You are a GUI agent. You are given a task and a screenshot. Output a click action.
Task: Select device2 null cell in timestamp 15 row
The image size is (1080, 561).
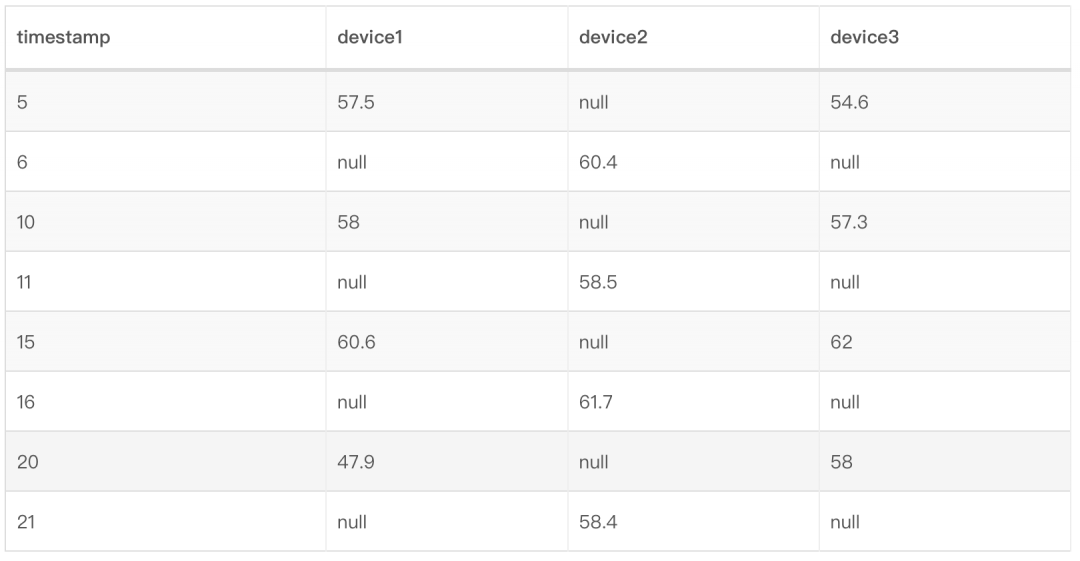pyautogui.click(x=593, y=341)
